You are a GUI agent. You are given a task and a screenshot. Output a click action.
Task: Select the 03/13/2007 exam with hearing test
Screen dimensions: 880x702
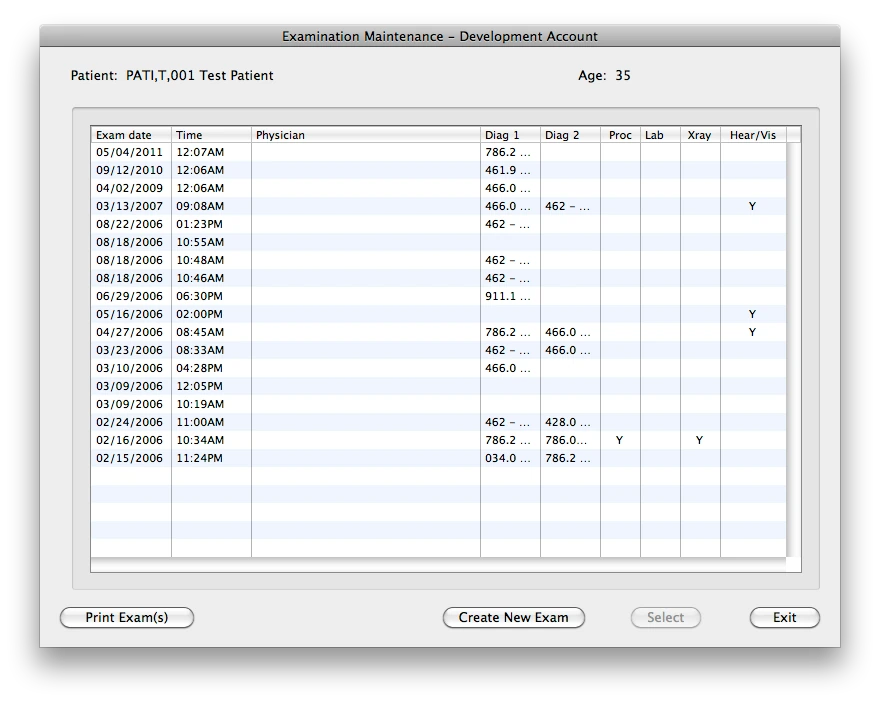(x=300, y=206)
